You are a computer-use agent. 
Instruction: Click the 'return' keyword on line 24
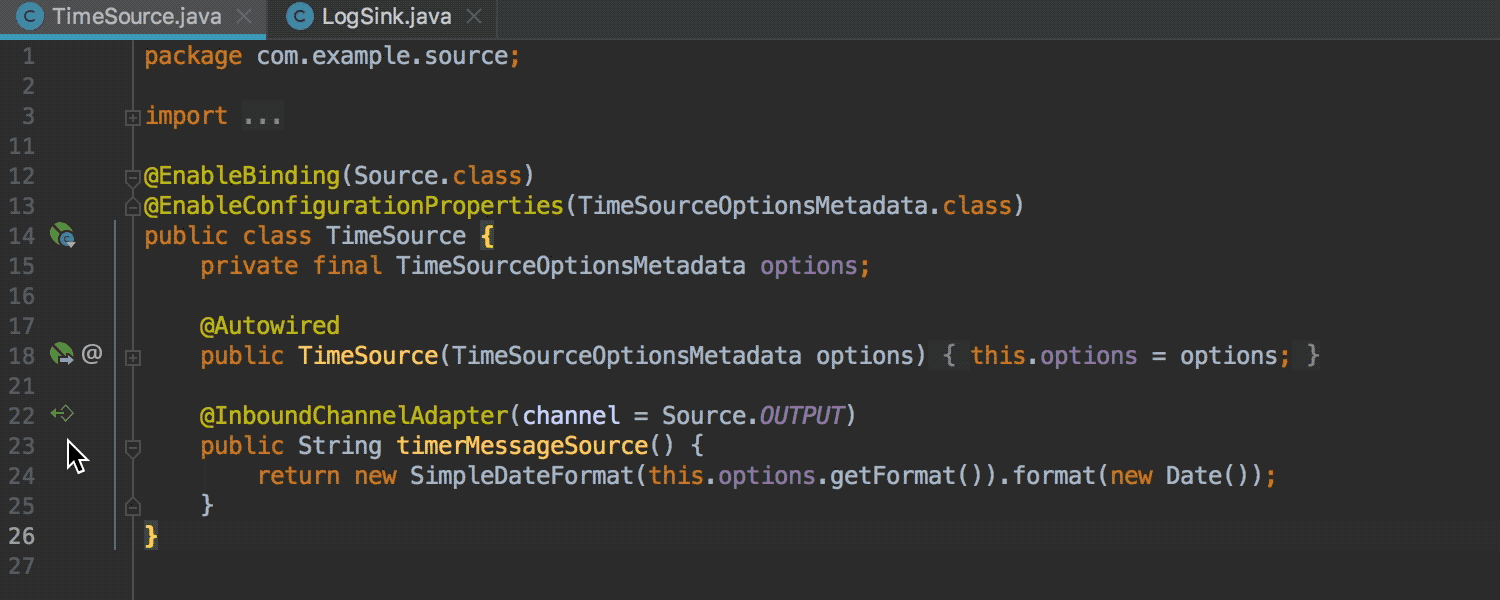(x=298, y=476)
